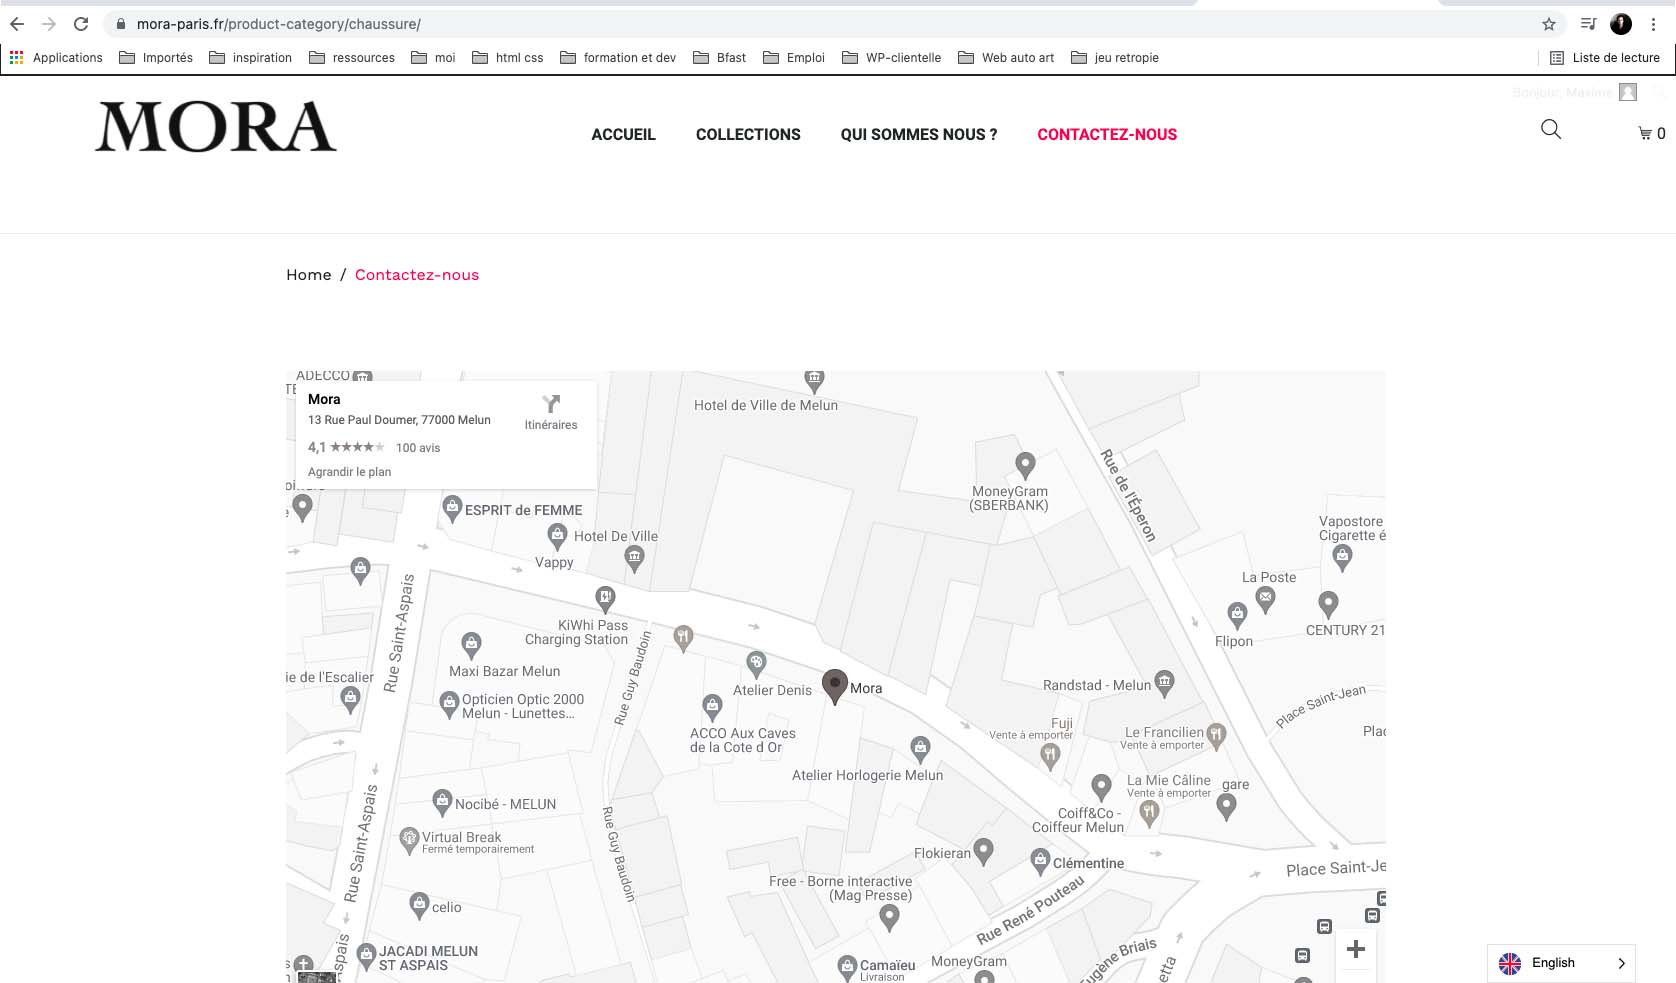1676x983 pixels.
Task: Go to ACCUEIL menu item
Action: click(x=623, y=134)
